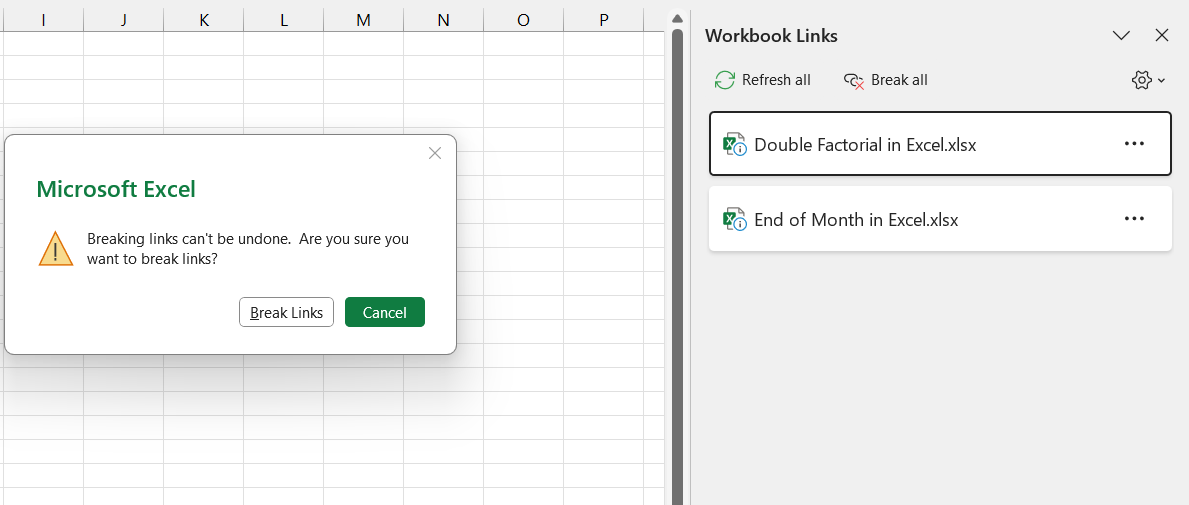Open more options for Double Factorial in Excel.xlsx
The image size is (1189, 505).
pos(1134,143)
